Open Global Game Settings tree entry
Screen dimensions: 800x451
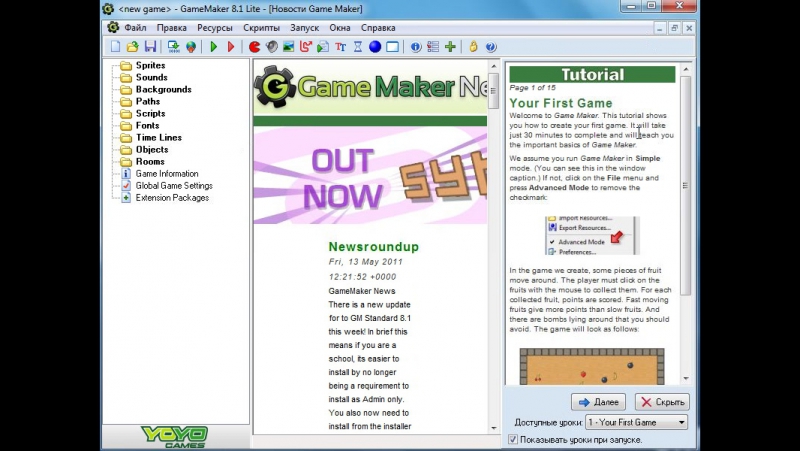click(173, 186)
